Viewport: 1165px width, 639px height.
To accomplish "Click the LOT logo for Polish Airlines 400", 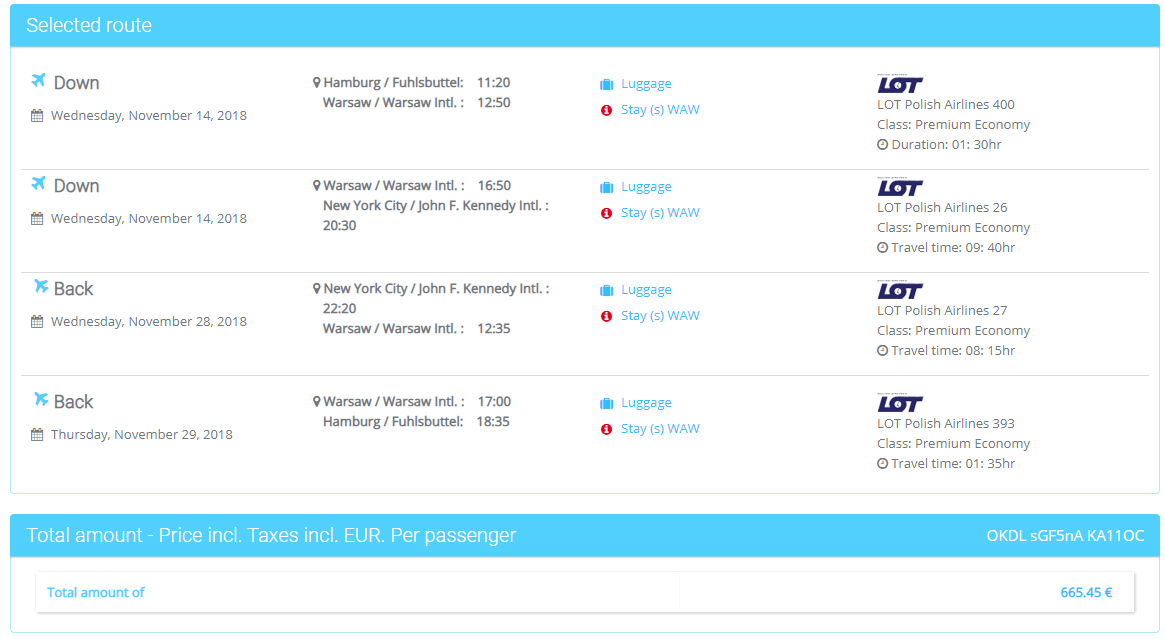I will (x=900, y=84).
